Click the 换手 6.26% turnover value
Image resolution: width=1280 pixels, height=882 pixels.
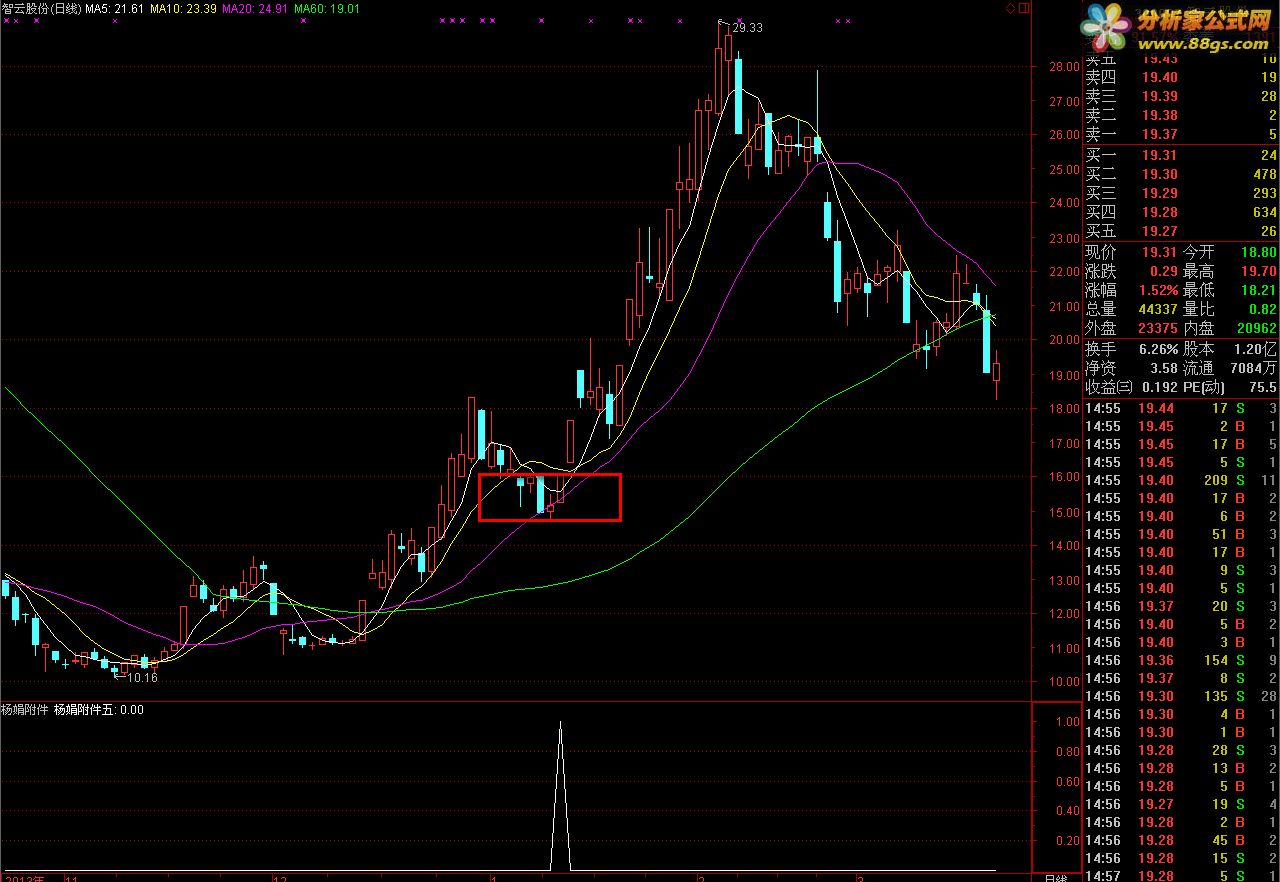click(x=1158, y=349)
